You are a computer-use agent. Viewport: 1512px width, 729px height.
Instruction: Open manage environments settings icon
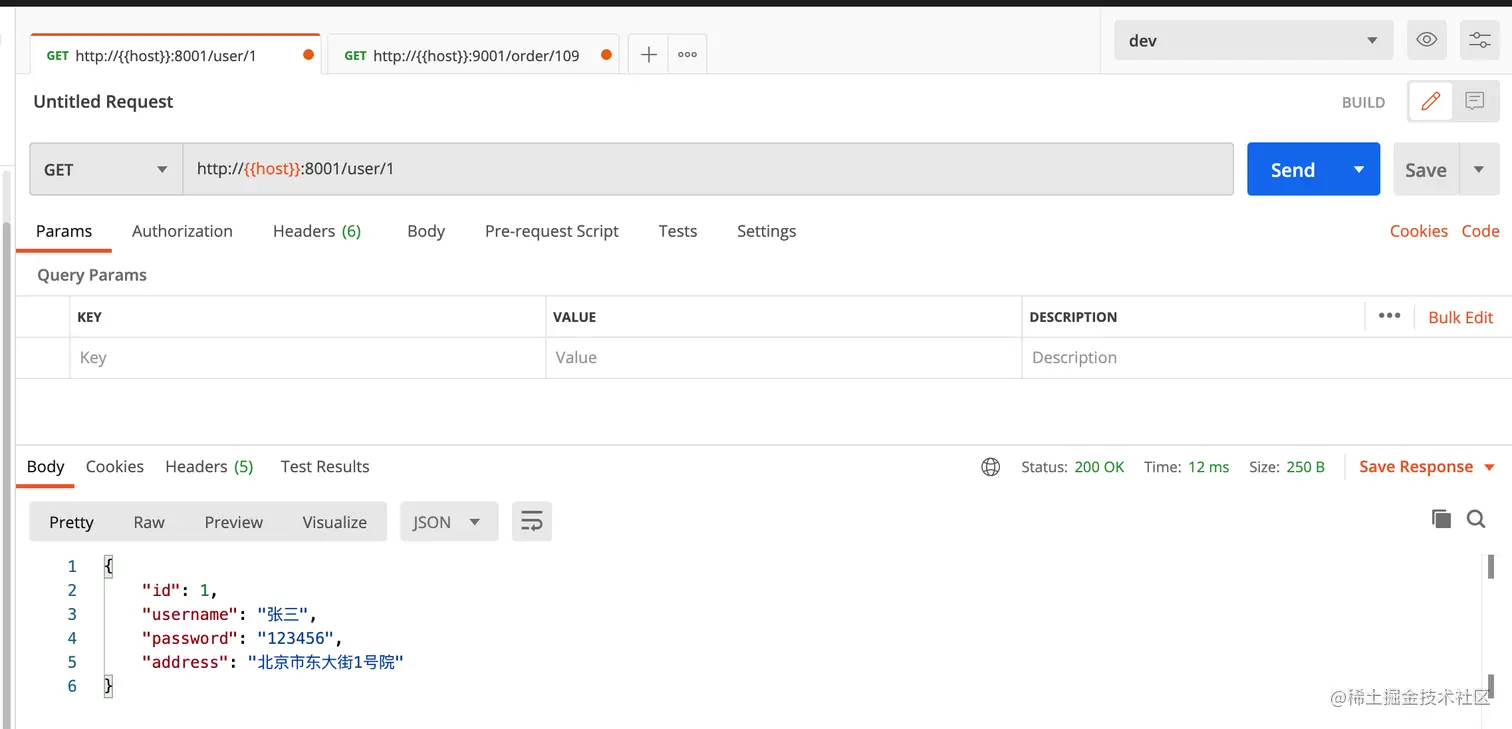click(x=1479, y=41)
